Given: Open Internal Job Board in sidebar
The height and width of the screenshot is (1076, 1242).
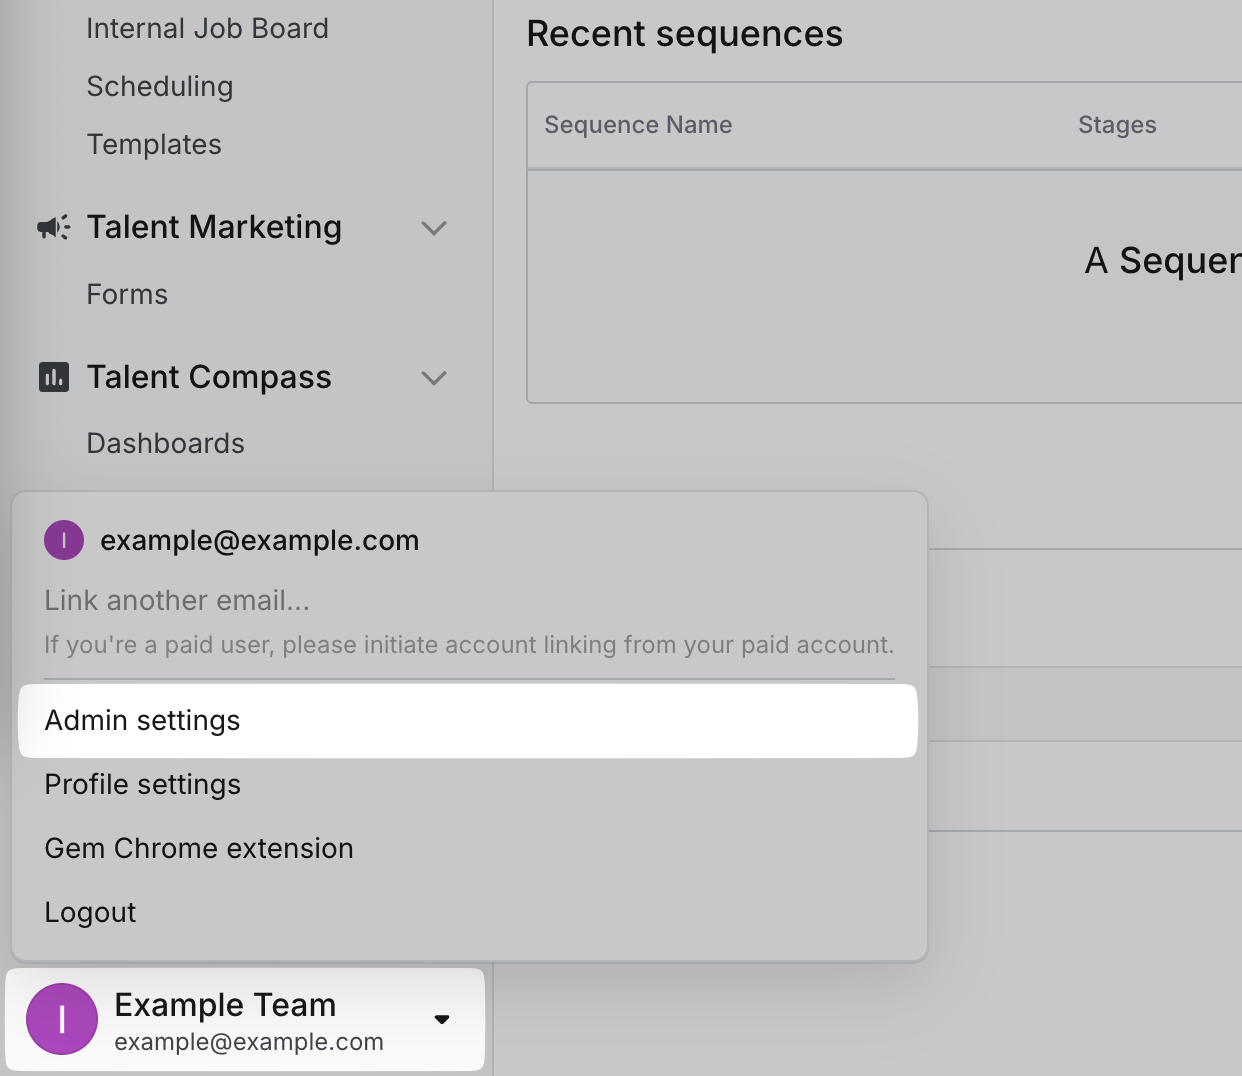Looking at the screenshot, I should [x=207, y=29].
